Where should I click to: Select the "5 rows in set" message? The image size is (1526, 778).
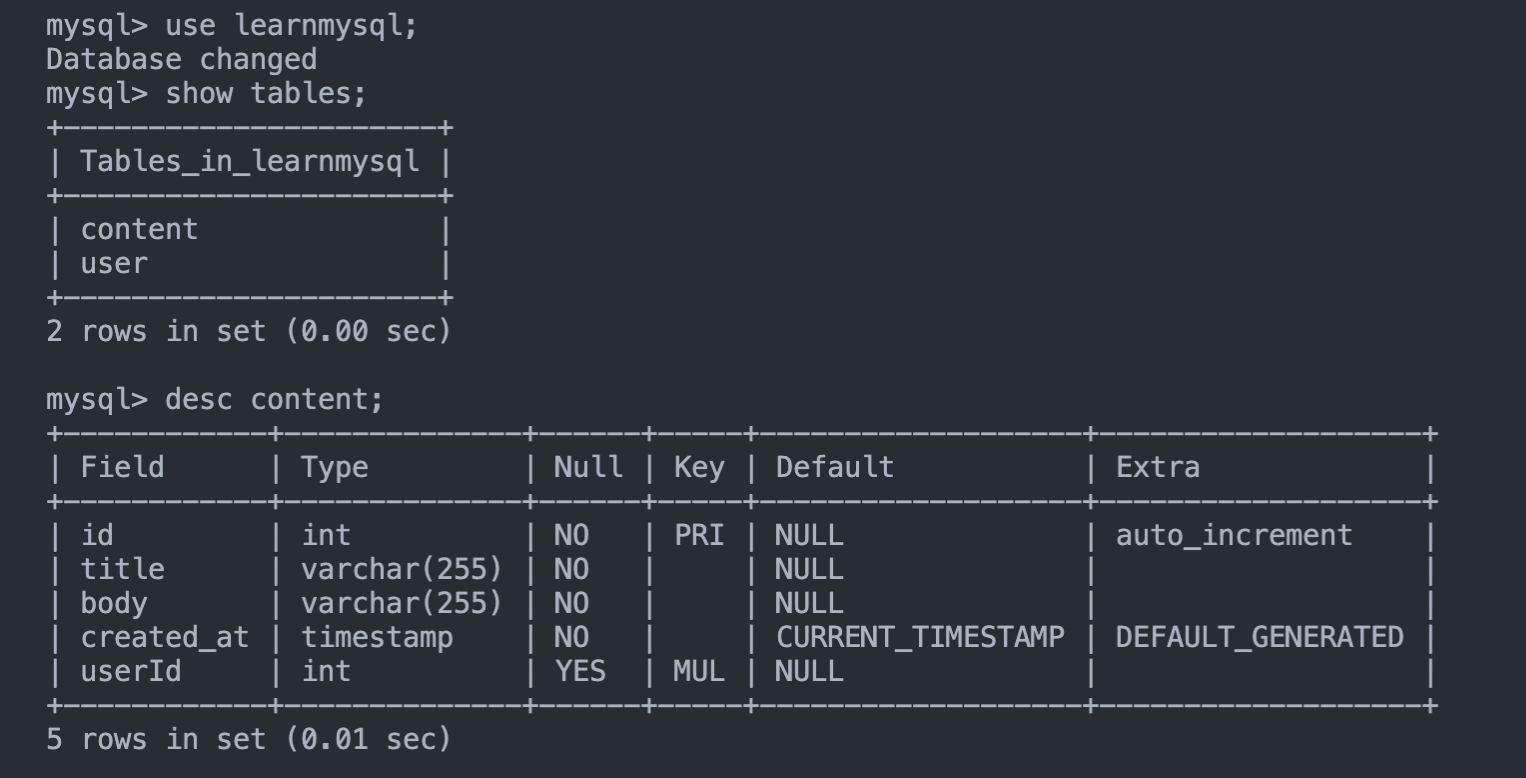(x=248, y=740)
